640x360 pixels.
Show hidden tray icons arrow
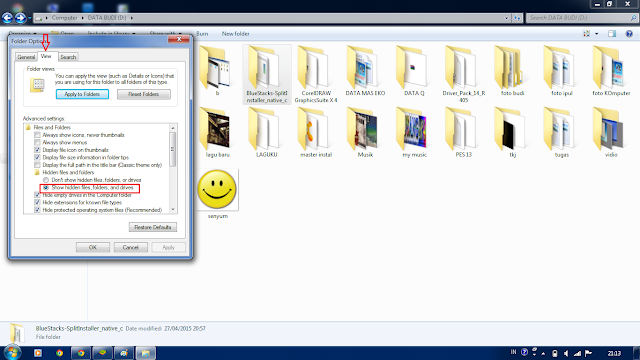pyautogui.click(x=543, y=353)
